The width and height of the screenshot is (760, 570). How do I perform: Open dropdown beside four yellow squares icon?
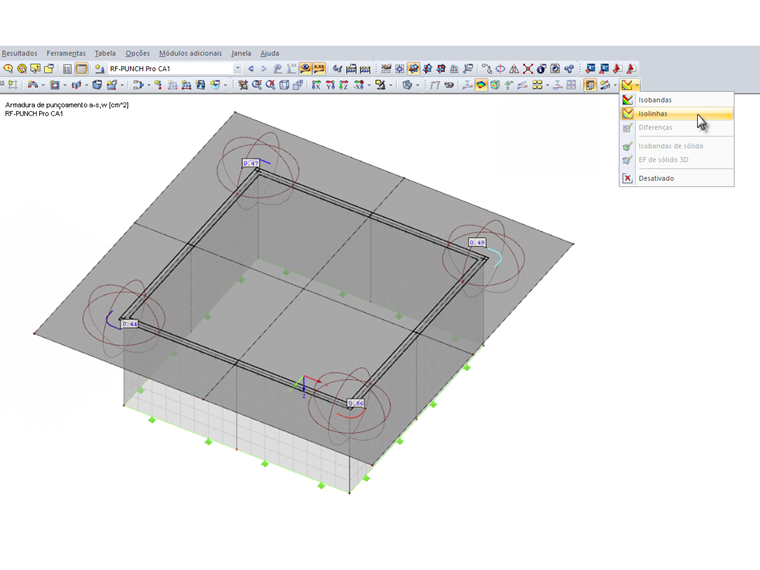tap(548, 85)
